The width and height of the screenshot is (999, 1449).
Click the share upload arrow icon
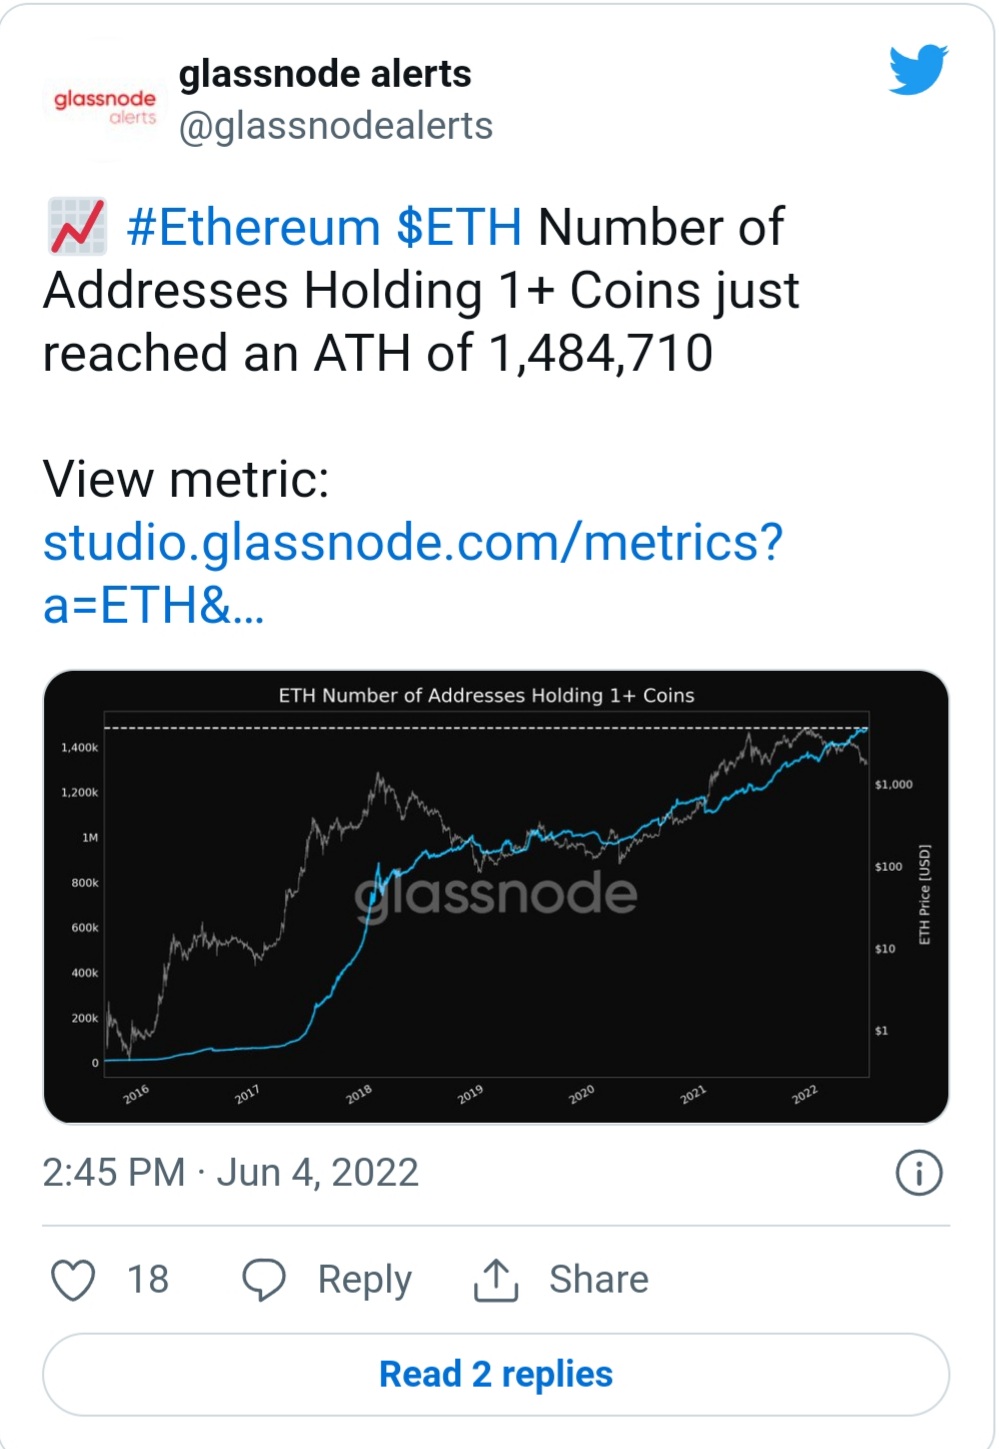coord(496,1280)
